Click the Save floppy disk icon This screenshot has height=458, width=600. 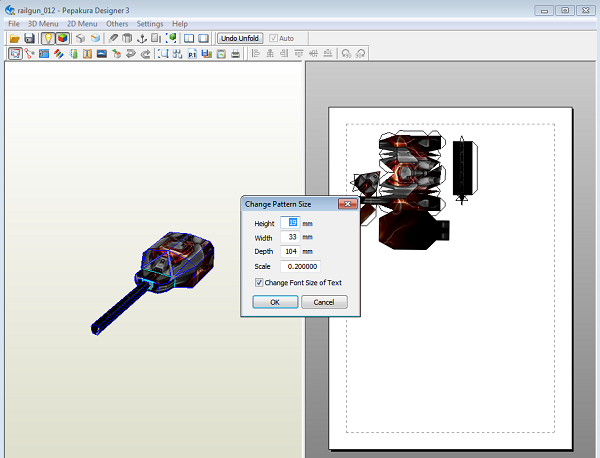pos(30,38)
